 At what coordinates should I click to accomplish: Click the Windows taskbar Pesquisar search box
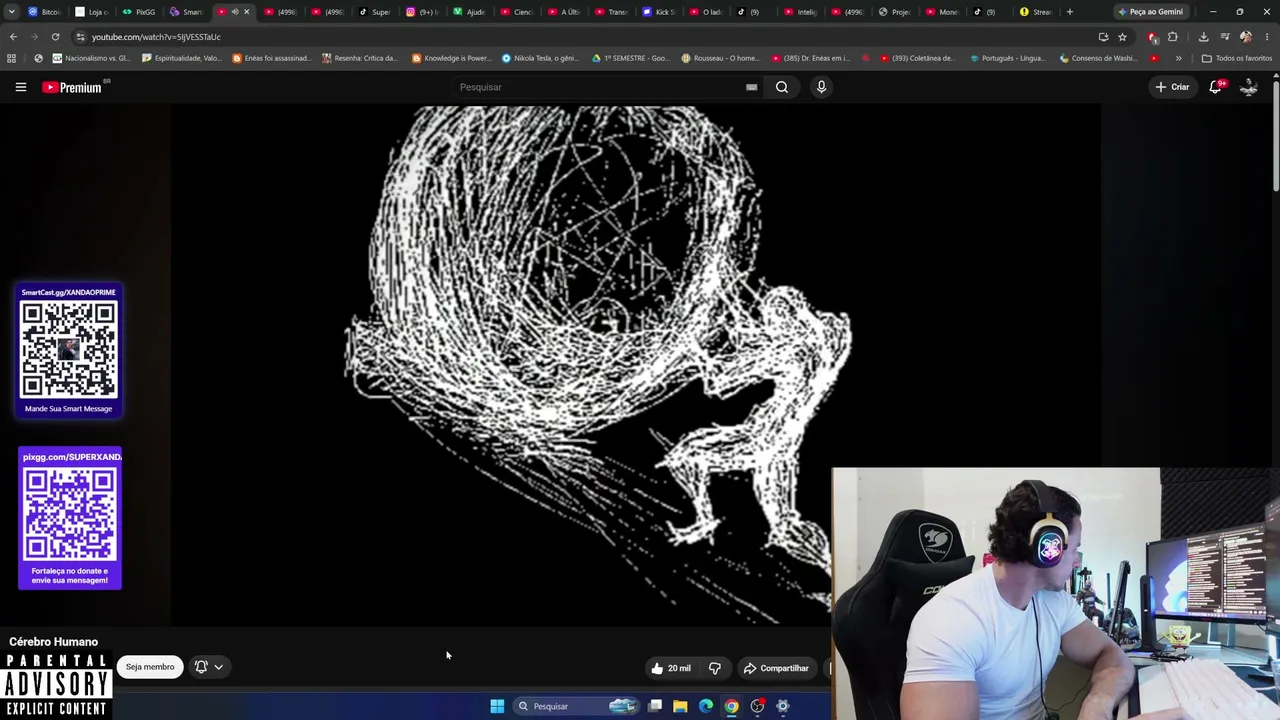[x=575, y=706]
